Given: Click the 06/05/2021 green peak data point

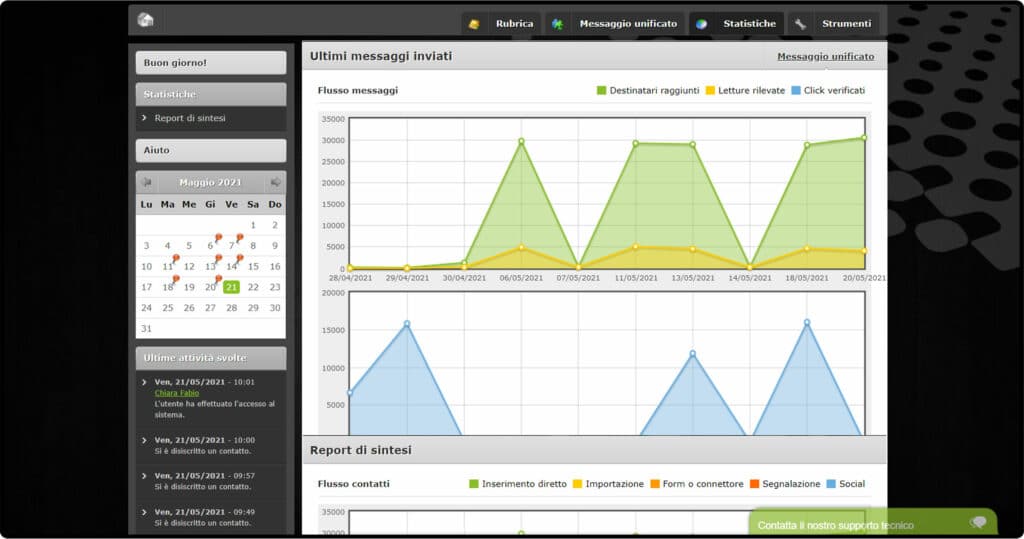Looking at the screenshot, I should pos(521,141).
